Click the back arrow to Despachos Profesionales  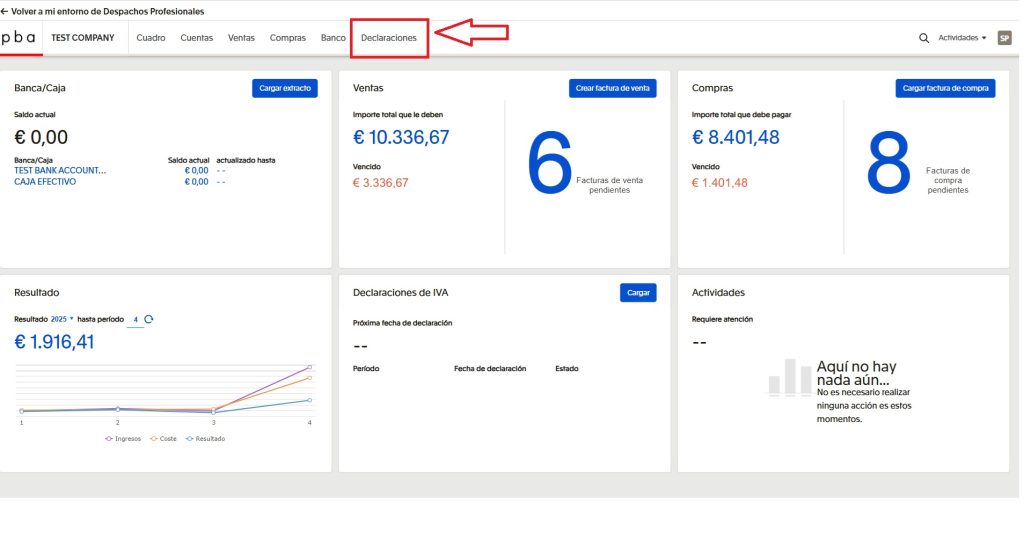tap(6, 11)
